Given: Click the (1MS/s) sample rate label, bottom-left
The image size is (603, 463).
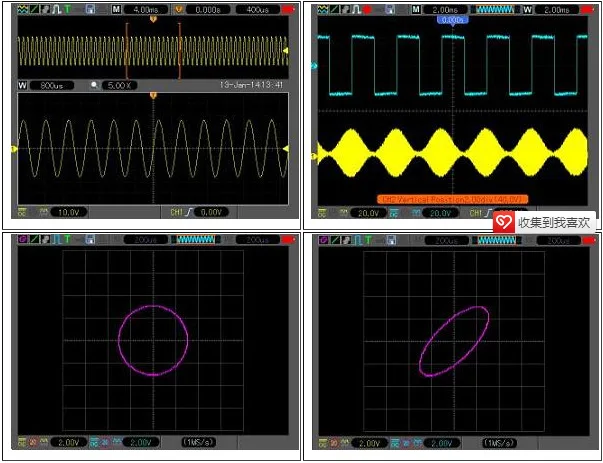Looking at the screenshot, I should tap(198, 442).
